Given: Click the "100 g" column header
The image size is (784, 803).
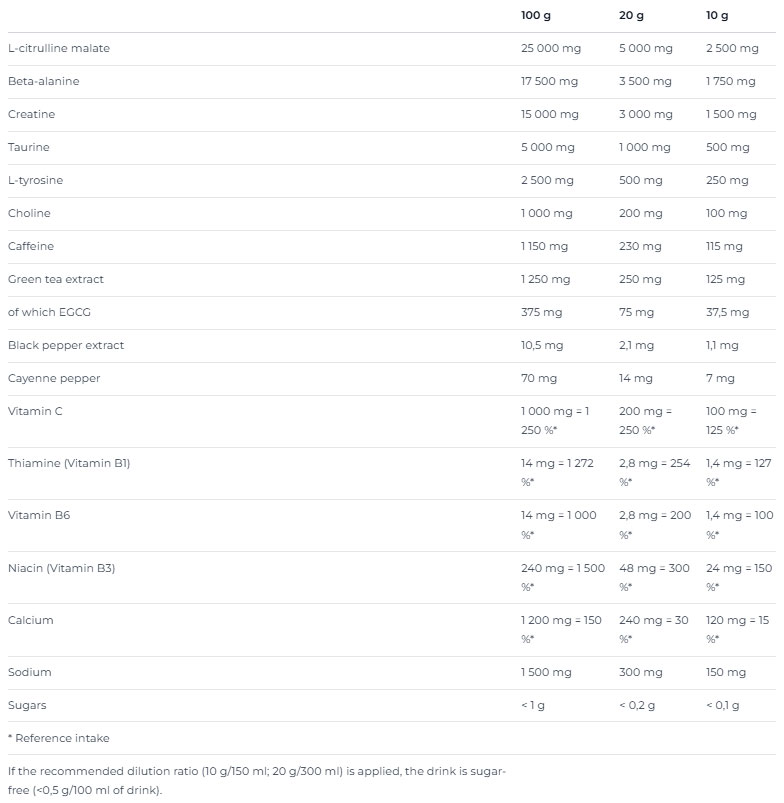Looking at the screenshot, I should (x=536, y=16).
